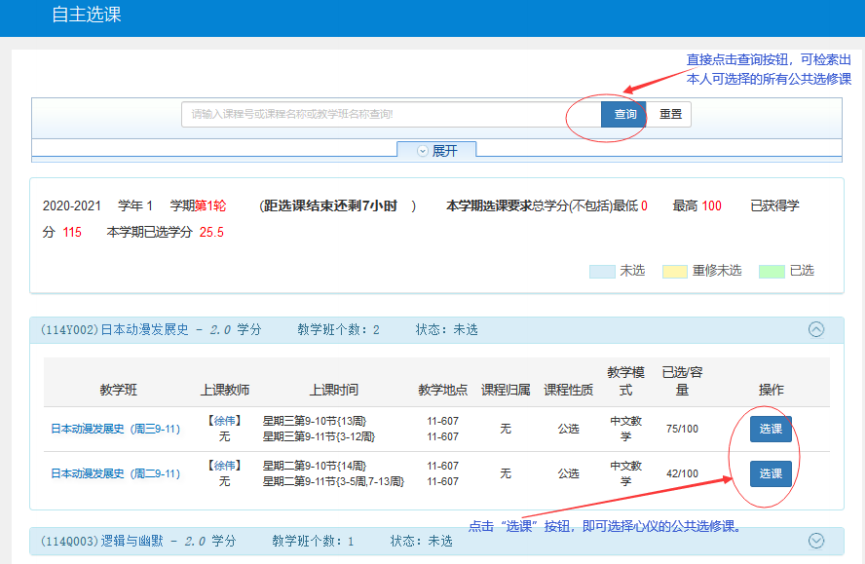Screen dimensions: 865x564
Task: Click the blue 未选 legend swatch
Action: coord(602,271)
